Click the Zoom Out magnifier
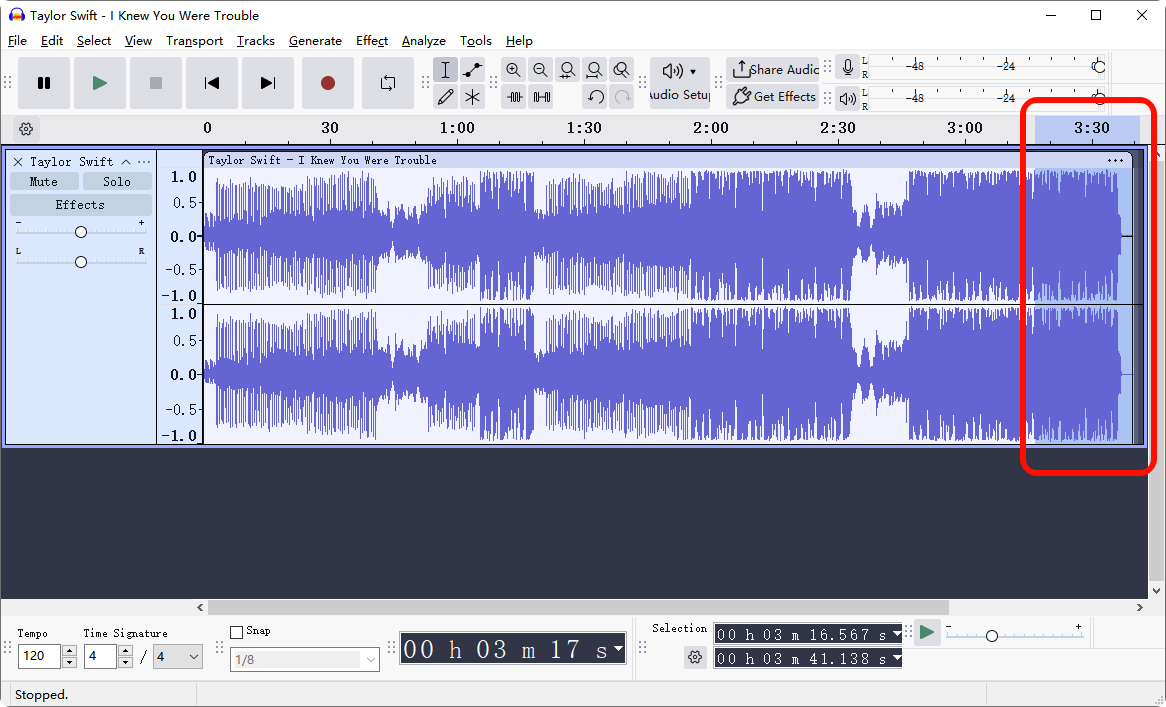Screen dimensions: 1166x707 [541, 70]
